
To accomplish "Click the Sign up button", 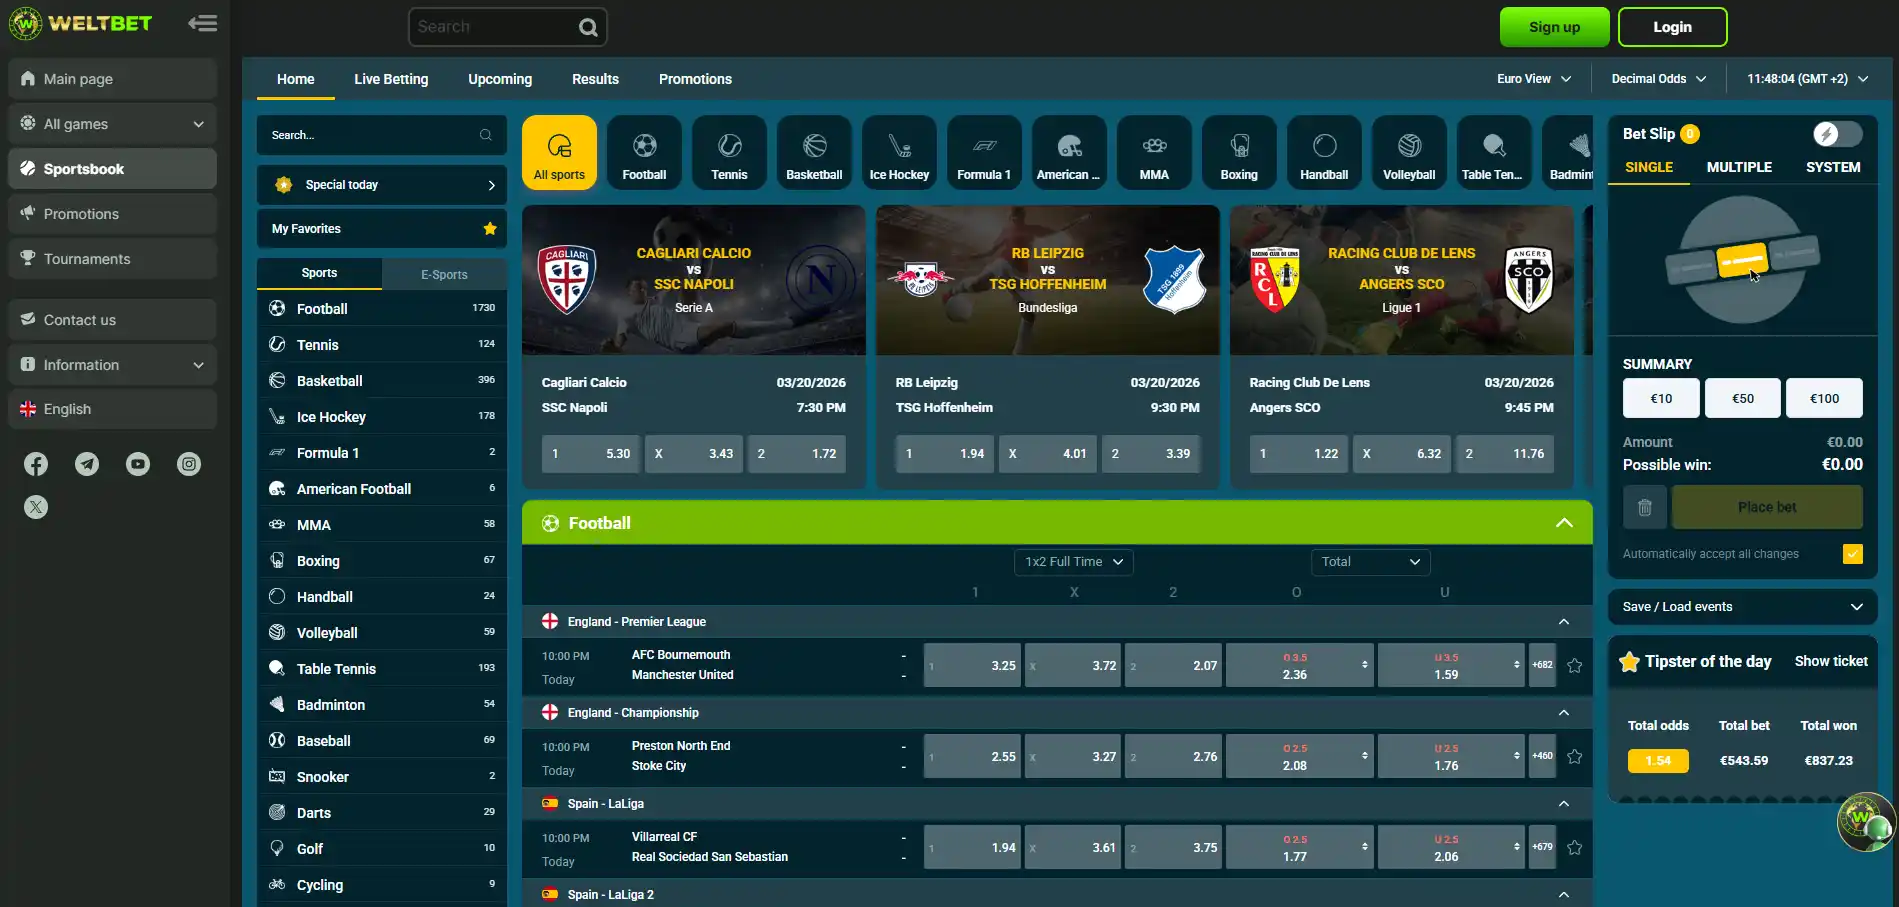I will point(1554,27).
